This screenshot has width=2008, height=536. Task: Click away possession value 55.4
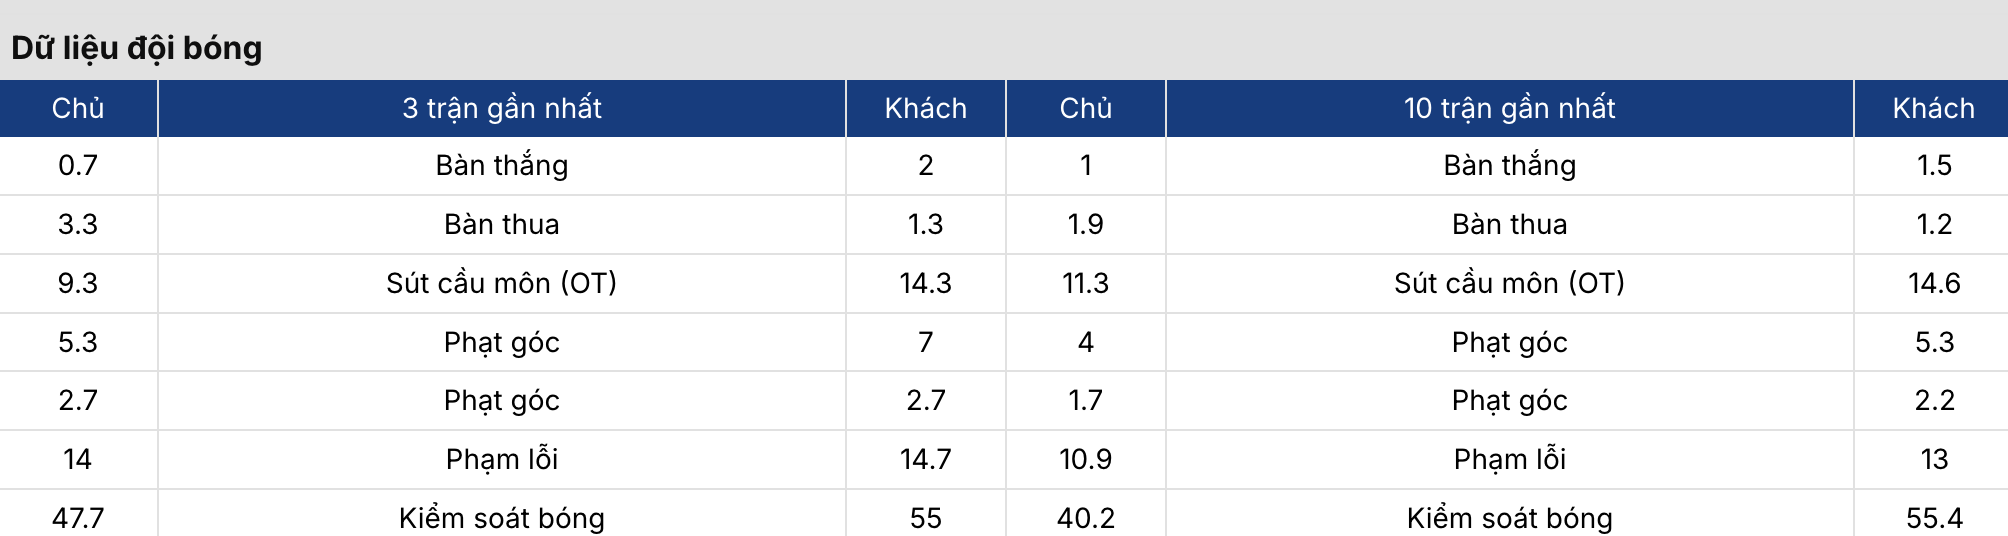tap(1933, 518)
